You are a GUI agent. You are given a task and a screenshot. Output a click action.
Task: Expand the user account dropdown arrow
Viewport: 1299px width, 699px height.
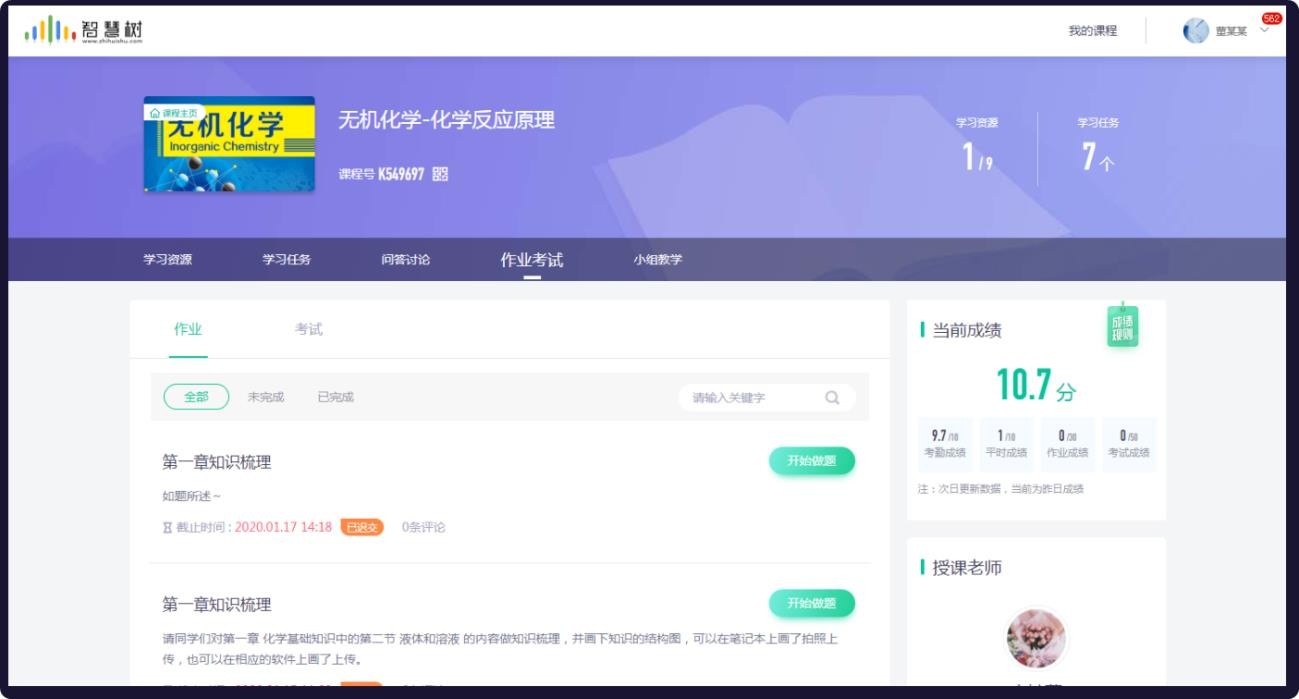1264,32
